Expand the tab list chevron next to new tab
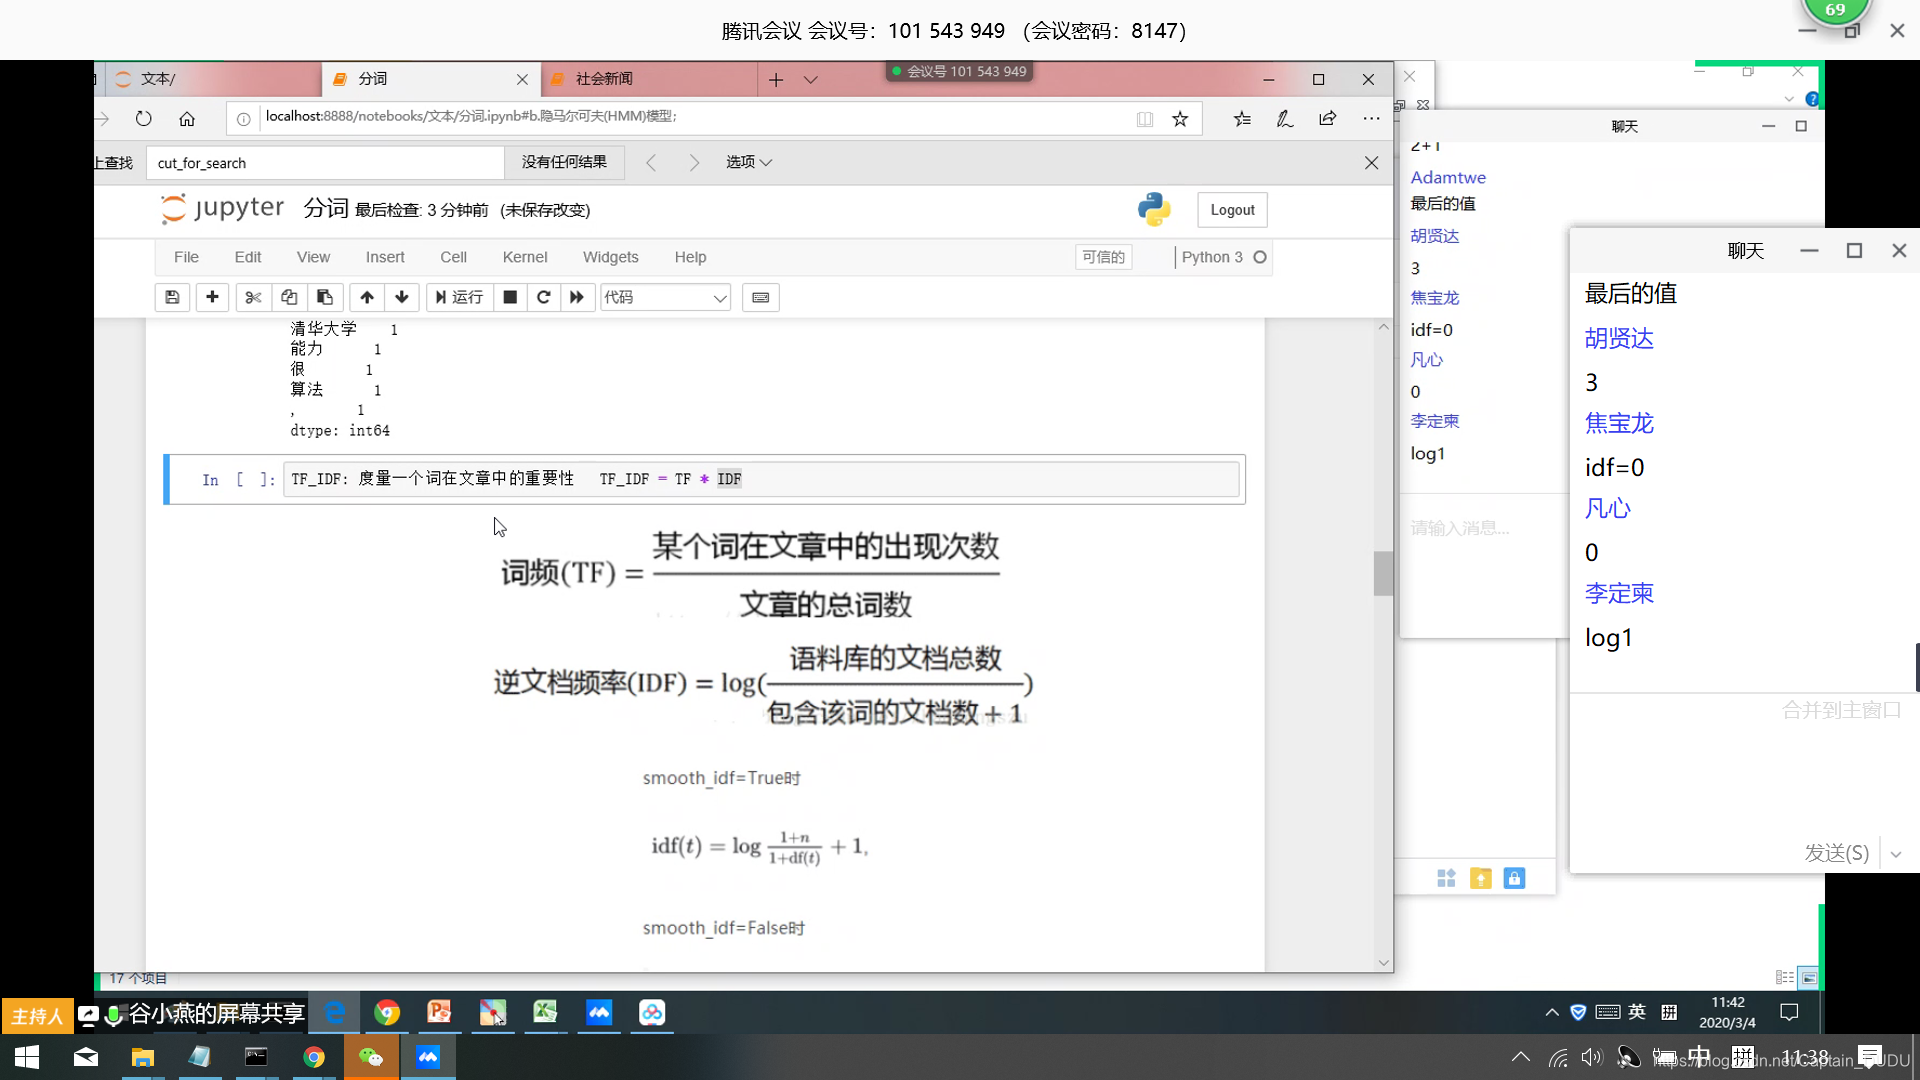 coord(811,79)
